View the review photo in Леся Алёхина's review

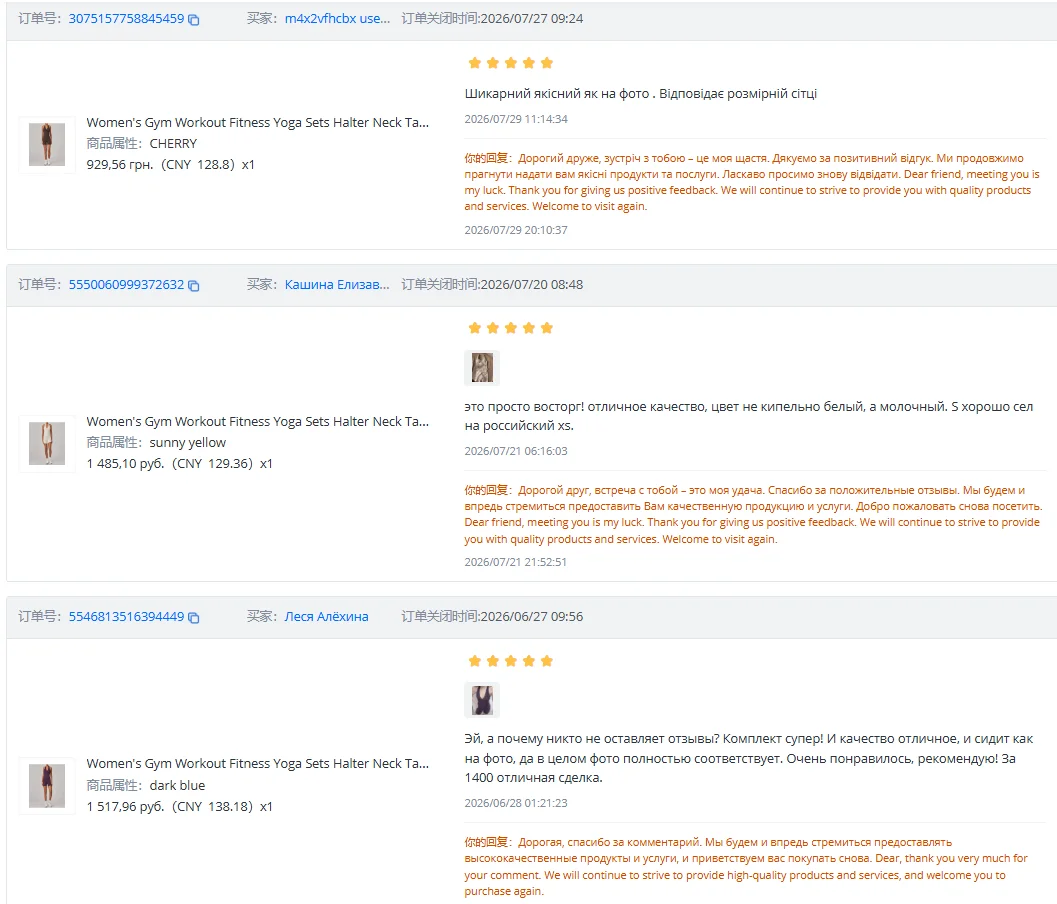click(x=482, y=700)
